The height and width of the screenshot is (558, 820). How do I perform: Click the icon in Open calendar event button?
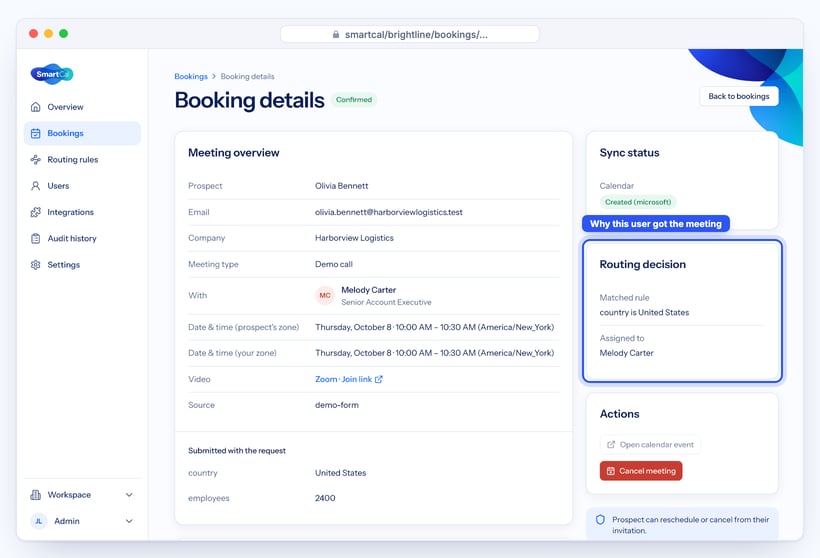[x=611, y=445]
